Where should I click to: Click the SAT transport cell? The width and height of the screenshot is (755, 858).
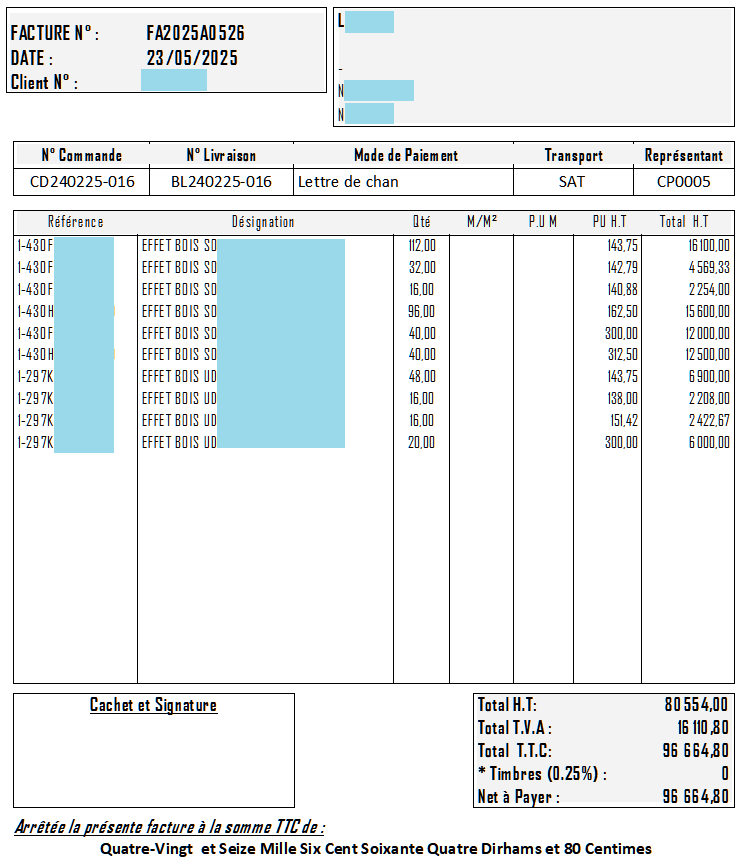tap(572, 182)
